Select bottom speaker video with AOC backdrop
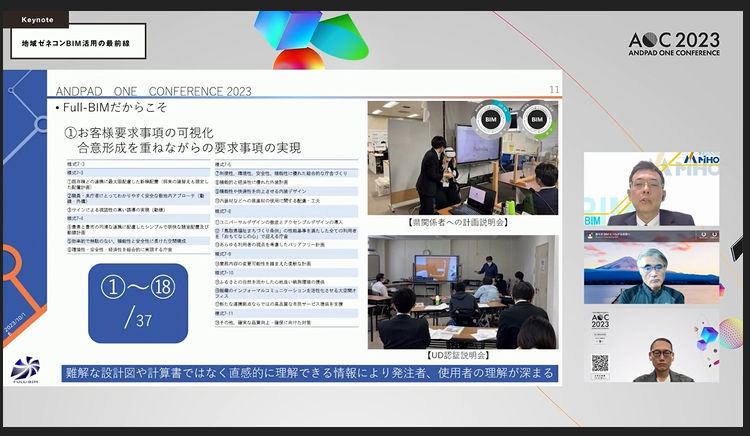The height and width of the screenshot is (436, 750). coord(651,345)
